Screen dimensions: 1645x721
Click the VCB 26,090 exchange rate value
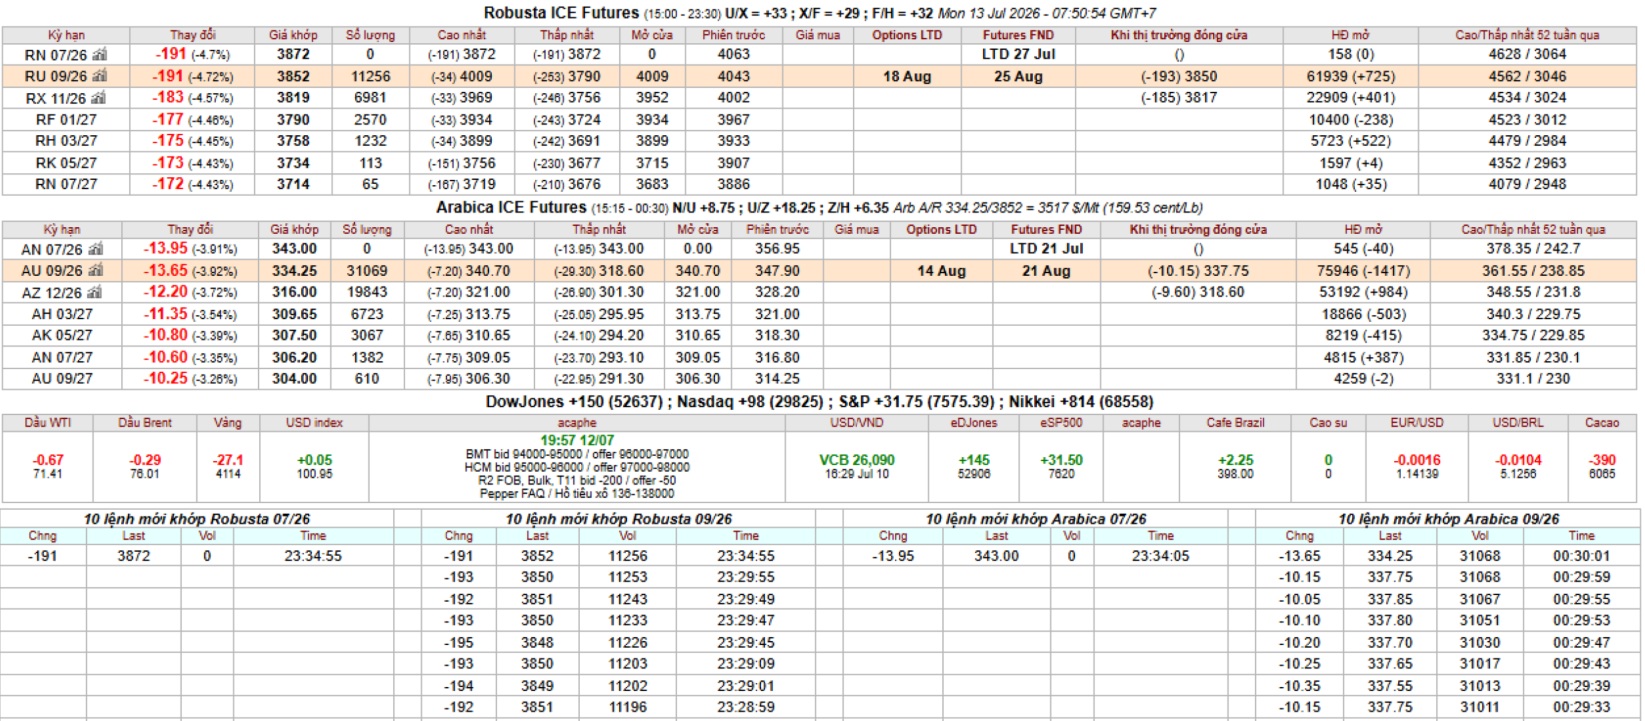(x=857, y=460)
